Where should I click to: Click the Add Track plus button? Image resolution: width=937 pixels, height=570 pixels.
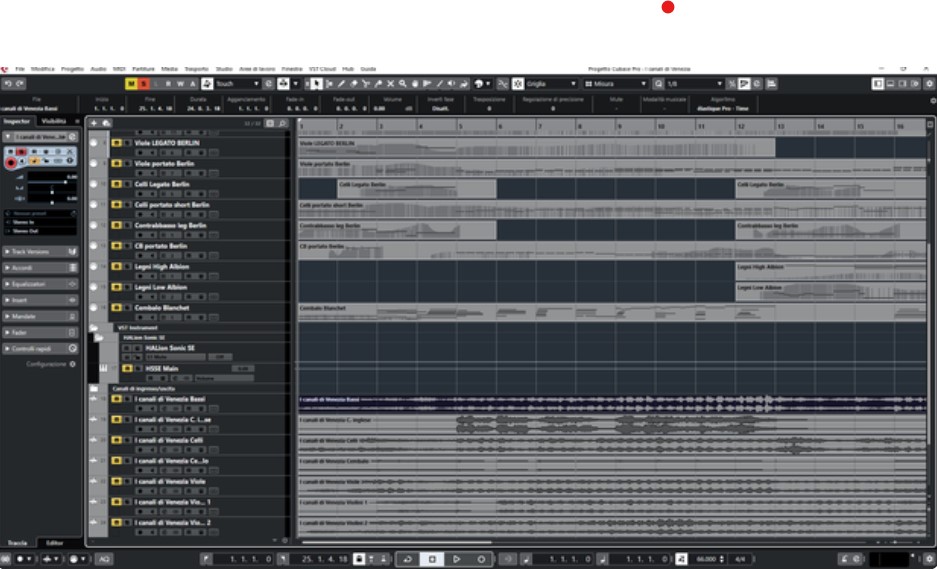[94, 123]
